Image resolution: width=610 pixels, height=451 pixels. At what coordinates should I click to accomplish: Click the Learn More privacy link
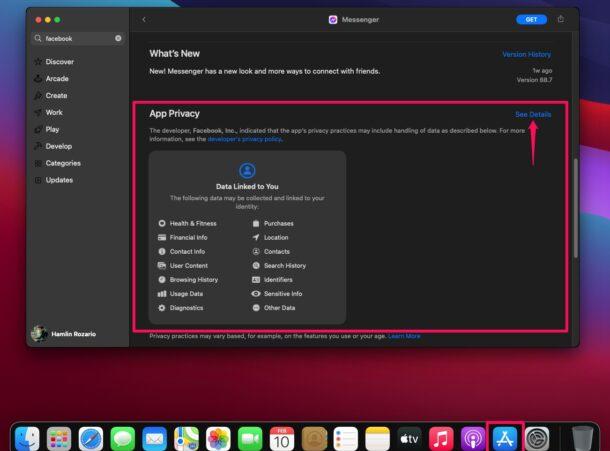point(404,336)
